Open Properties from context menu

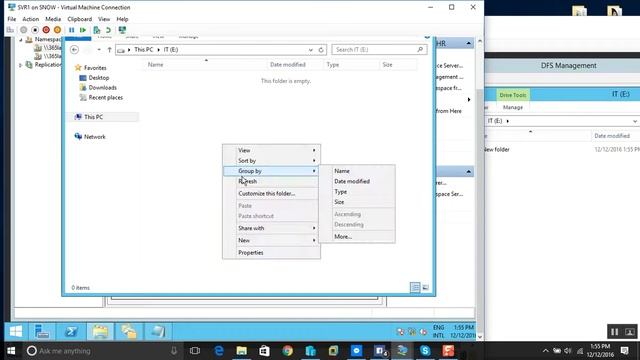coord(271,253)
